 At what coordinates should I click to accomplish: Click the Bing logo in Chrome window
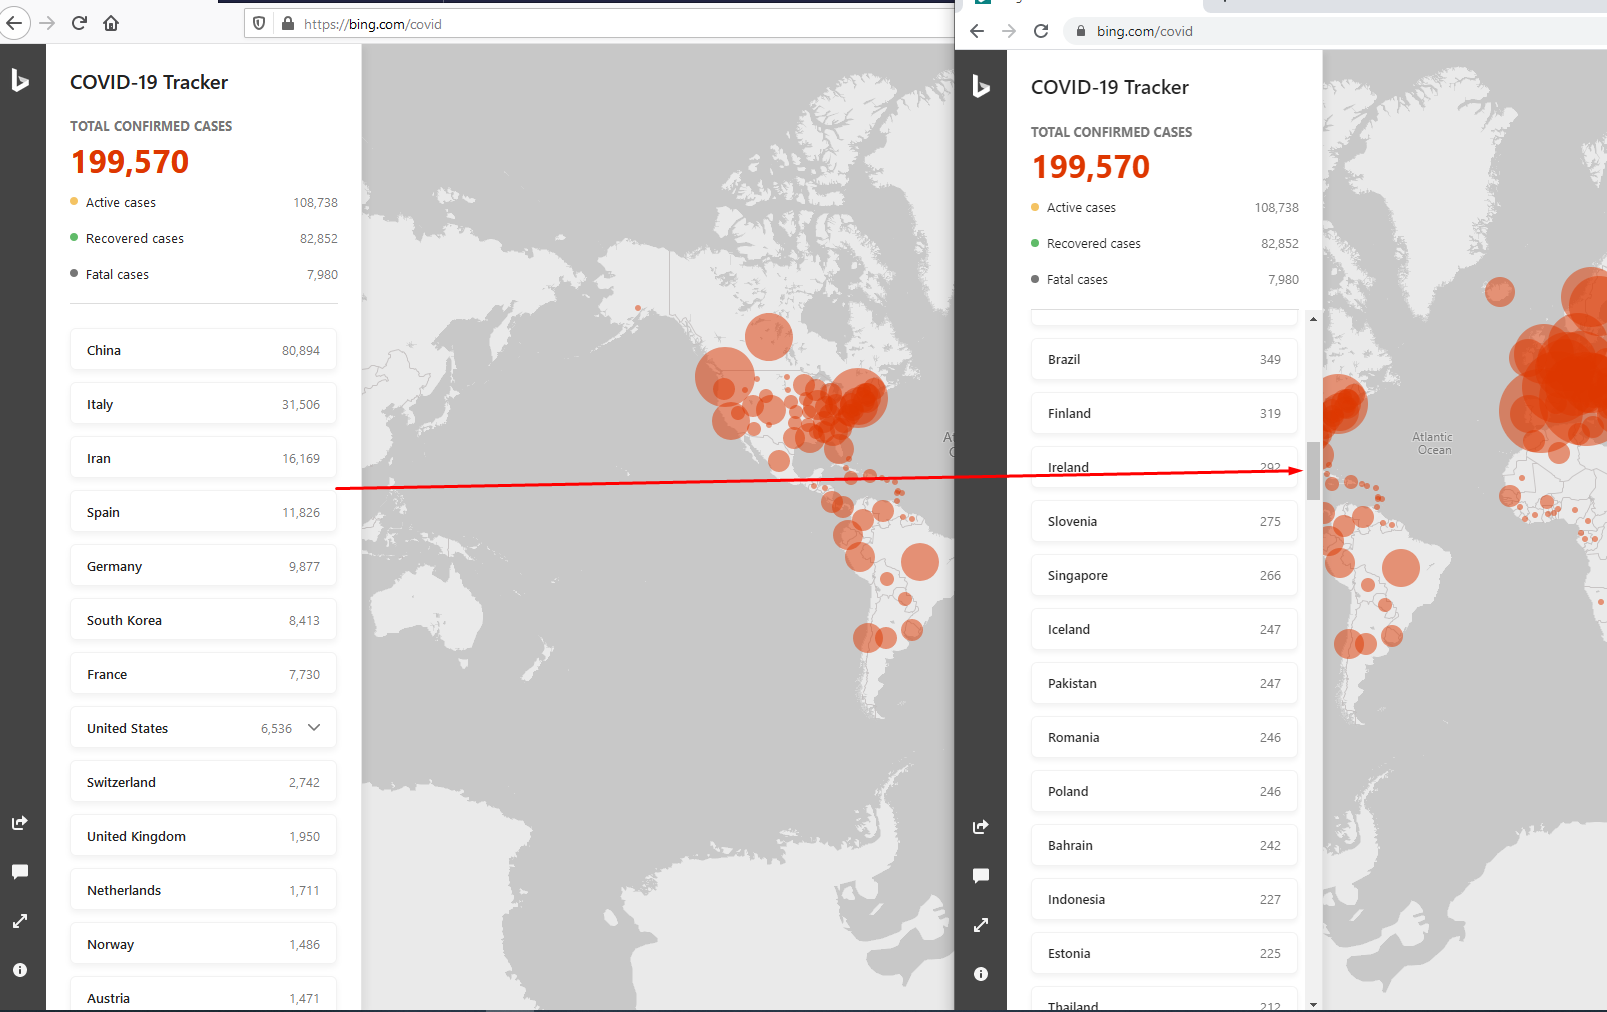click(x=981, y=86)
